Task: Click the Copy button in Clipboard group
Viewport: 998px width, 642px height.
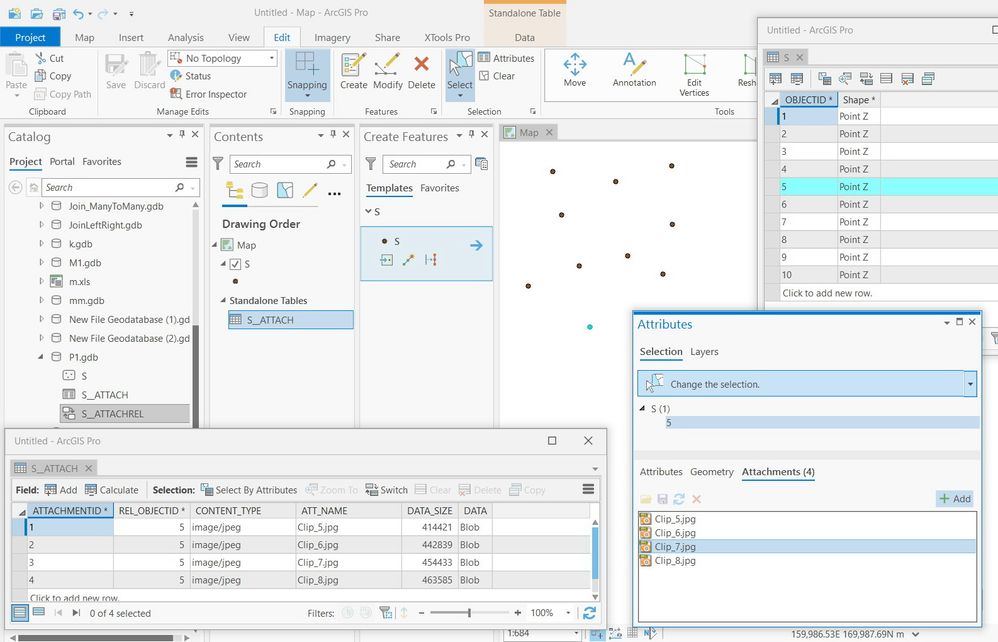Action: click(x=53, y=76)
